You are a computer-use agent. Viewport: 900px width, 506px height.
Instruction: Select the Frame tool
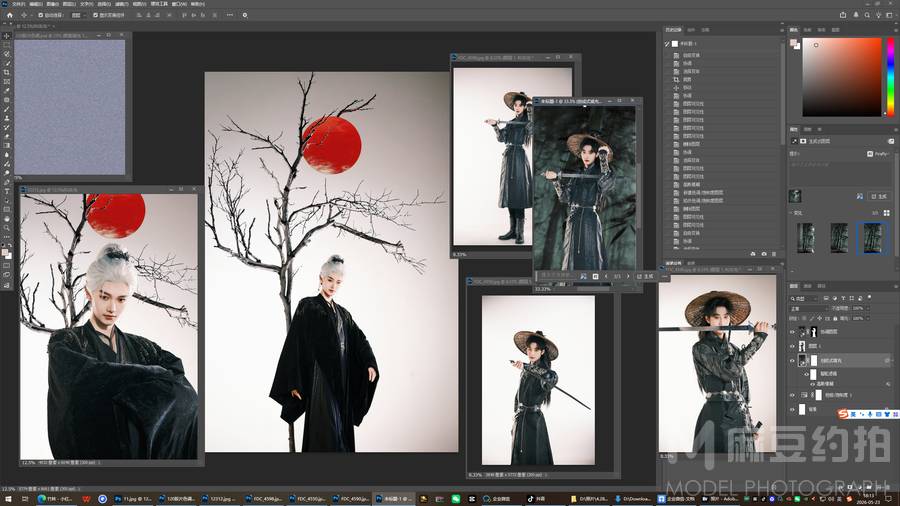pos(7,82)
